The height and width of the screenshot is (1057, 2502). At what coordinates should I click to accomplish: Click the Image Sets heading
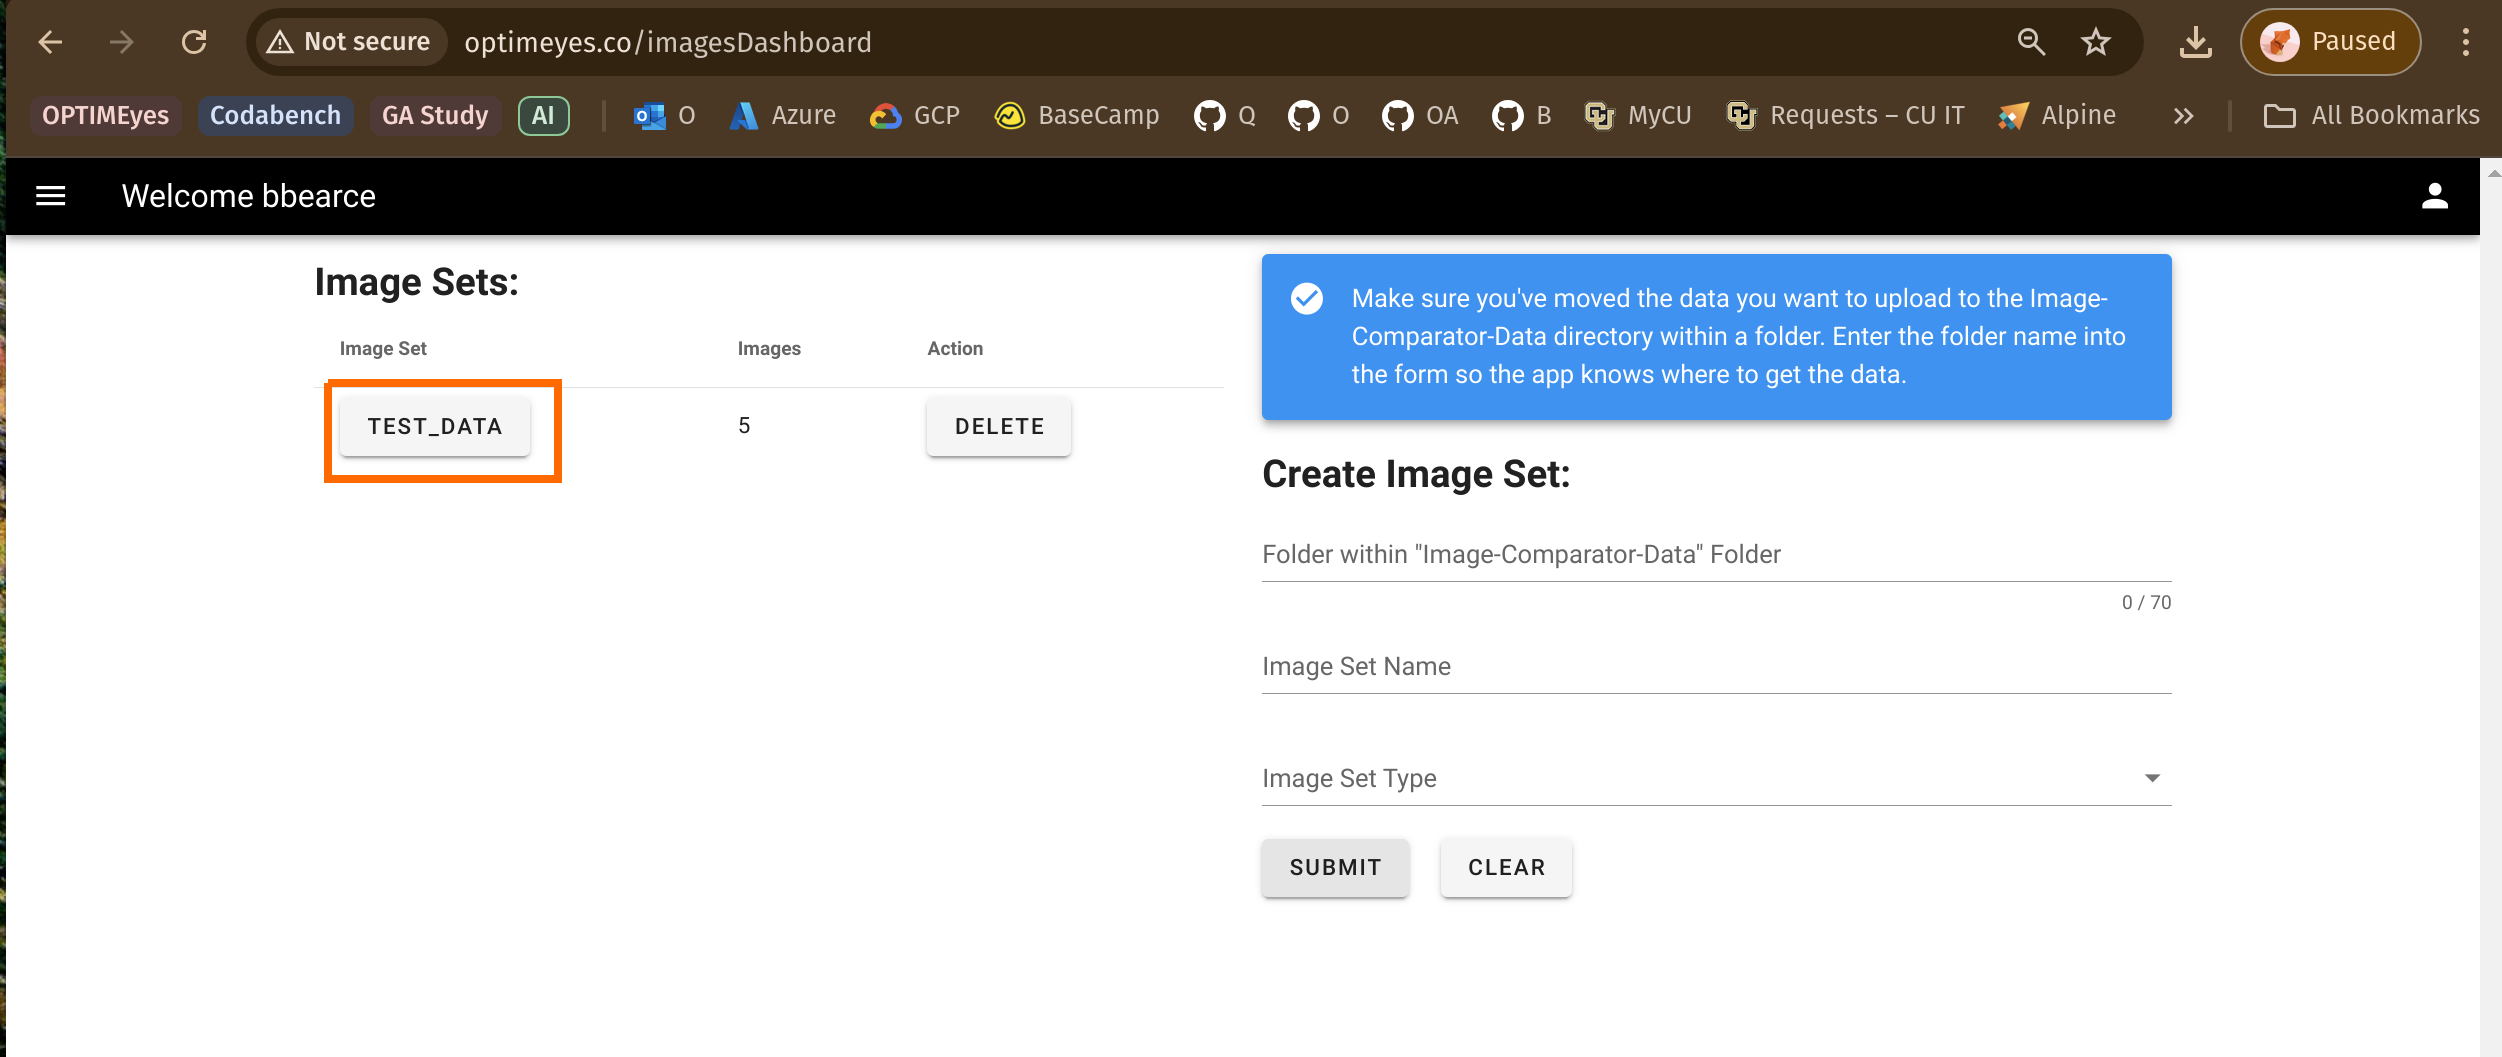[417, 283]
